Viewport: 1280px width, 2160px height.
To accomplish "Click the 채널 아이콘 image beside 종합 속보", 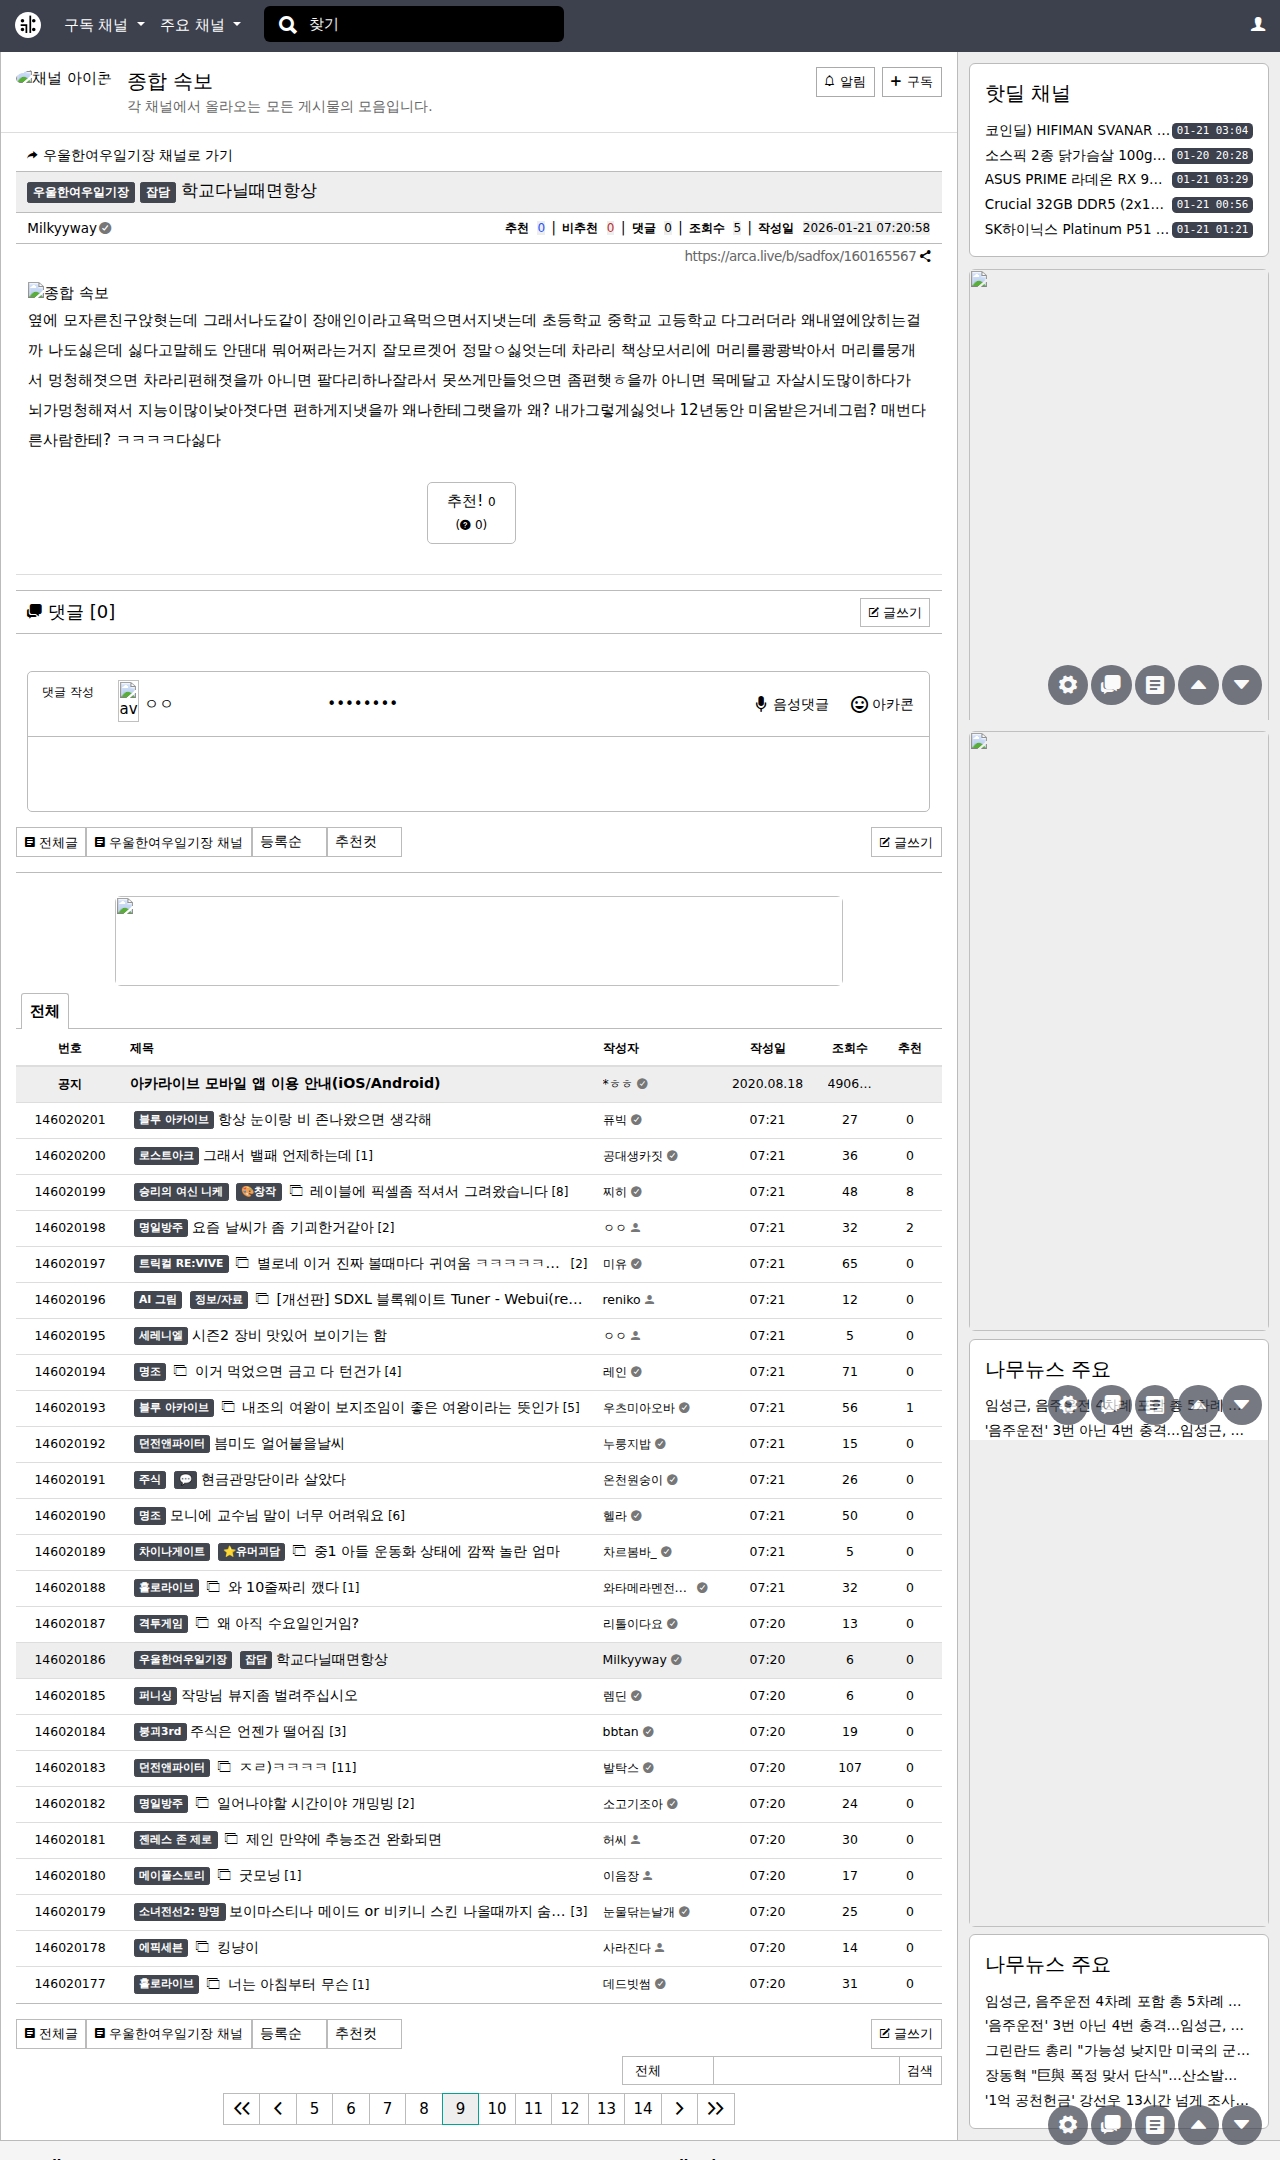I will pos(64,78).
